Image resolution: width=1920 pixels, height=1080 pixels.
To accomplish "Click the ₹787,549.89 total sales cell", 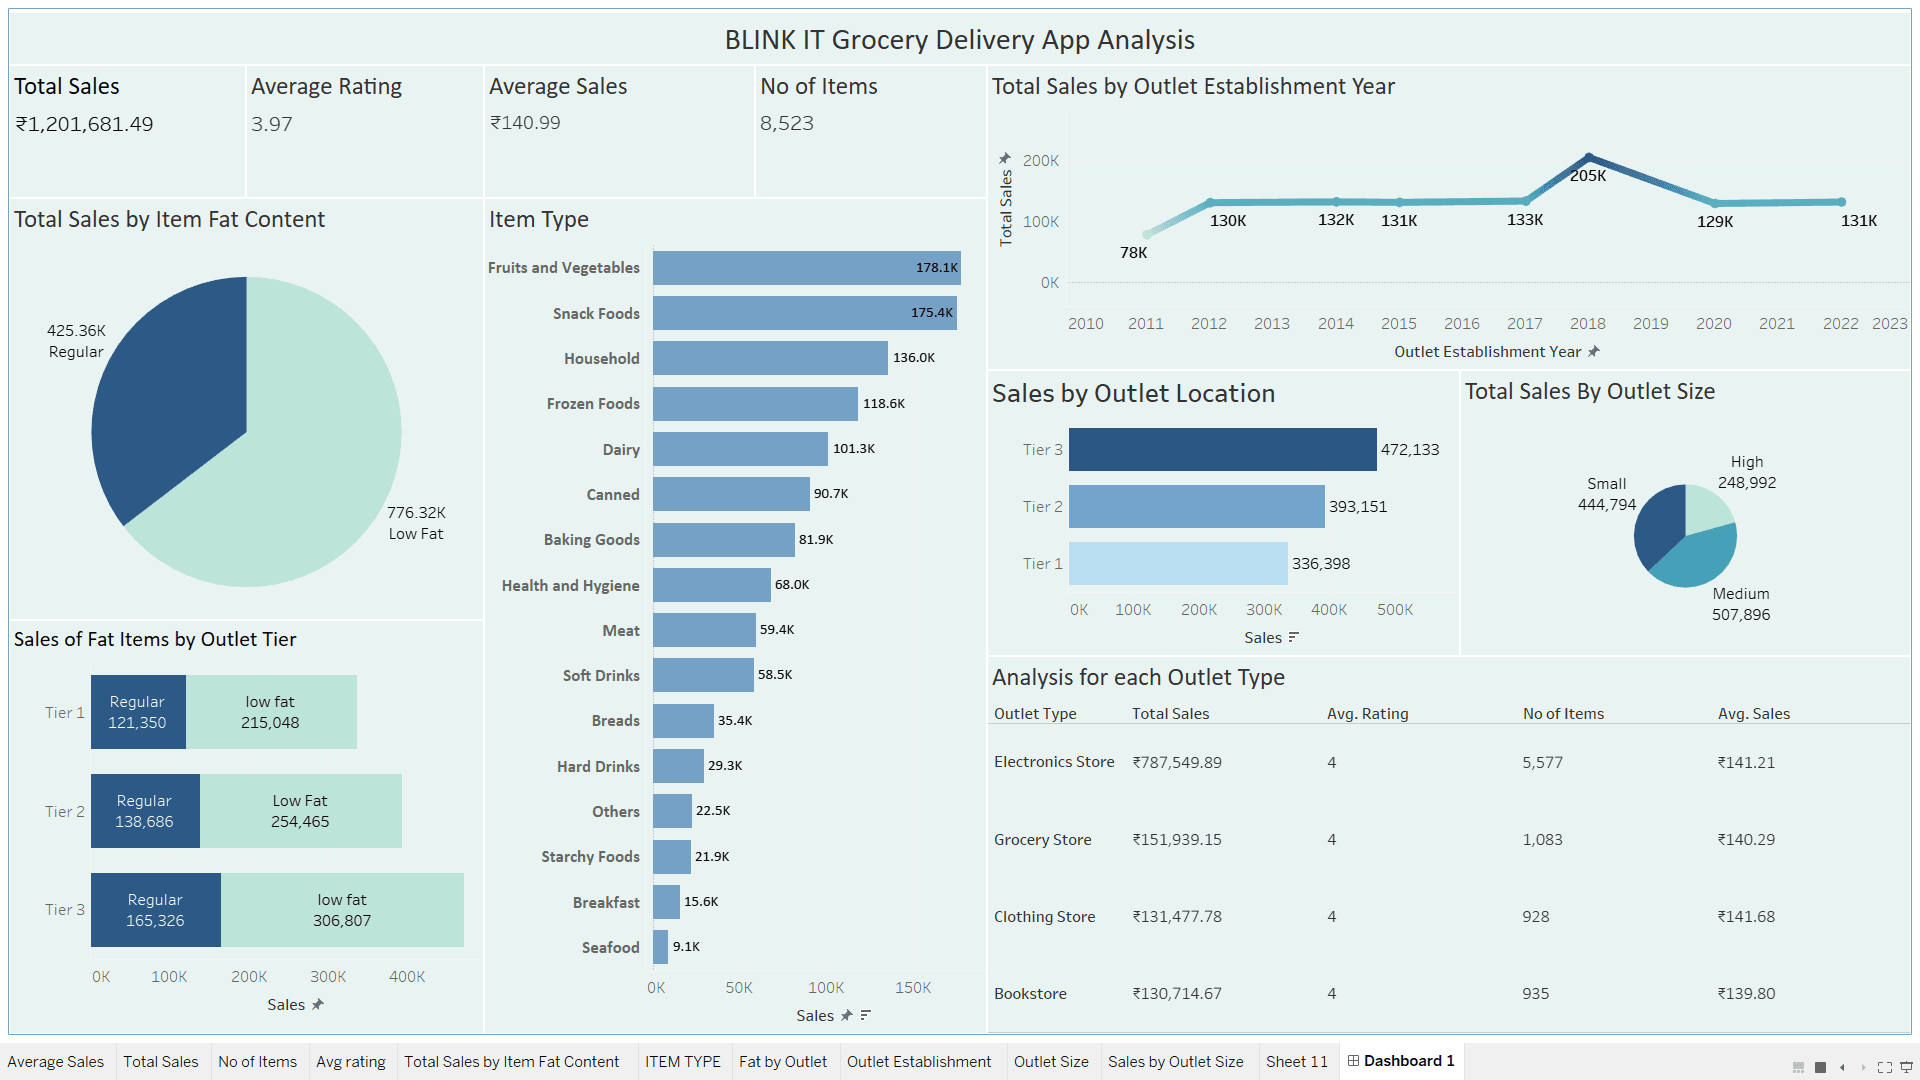I will pyautogui.click(x=1177, y=762).
